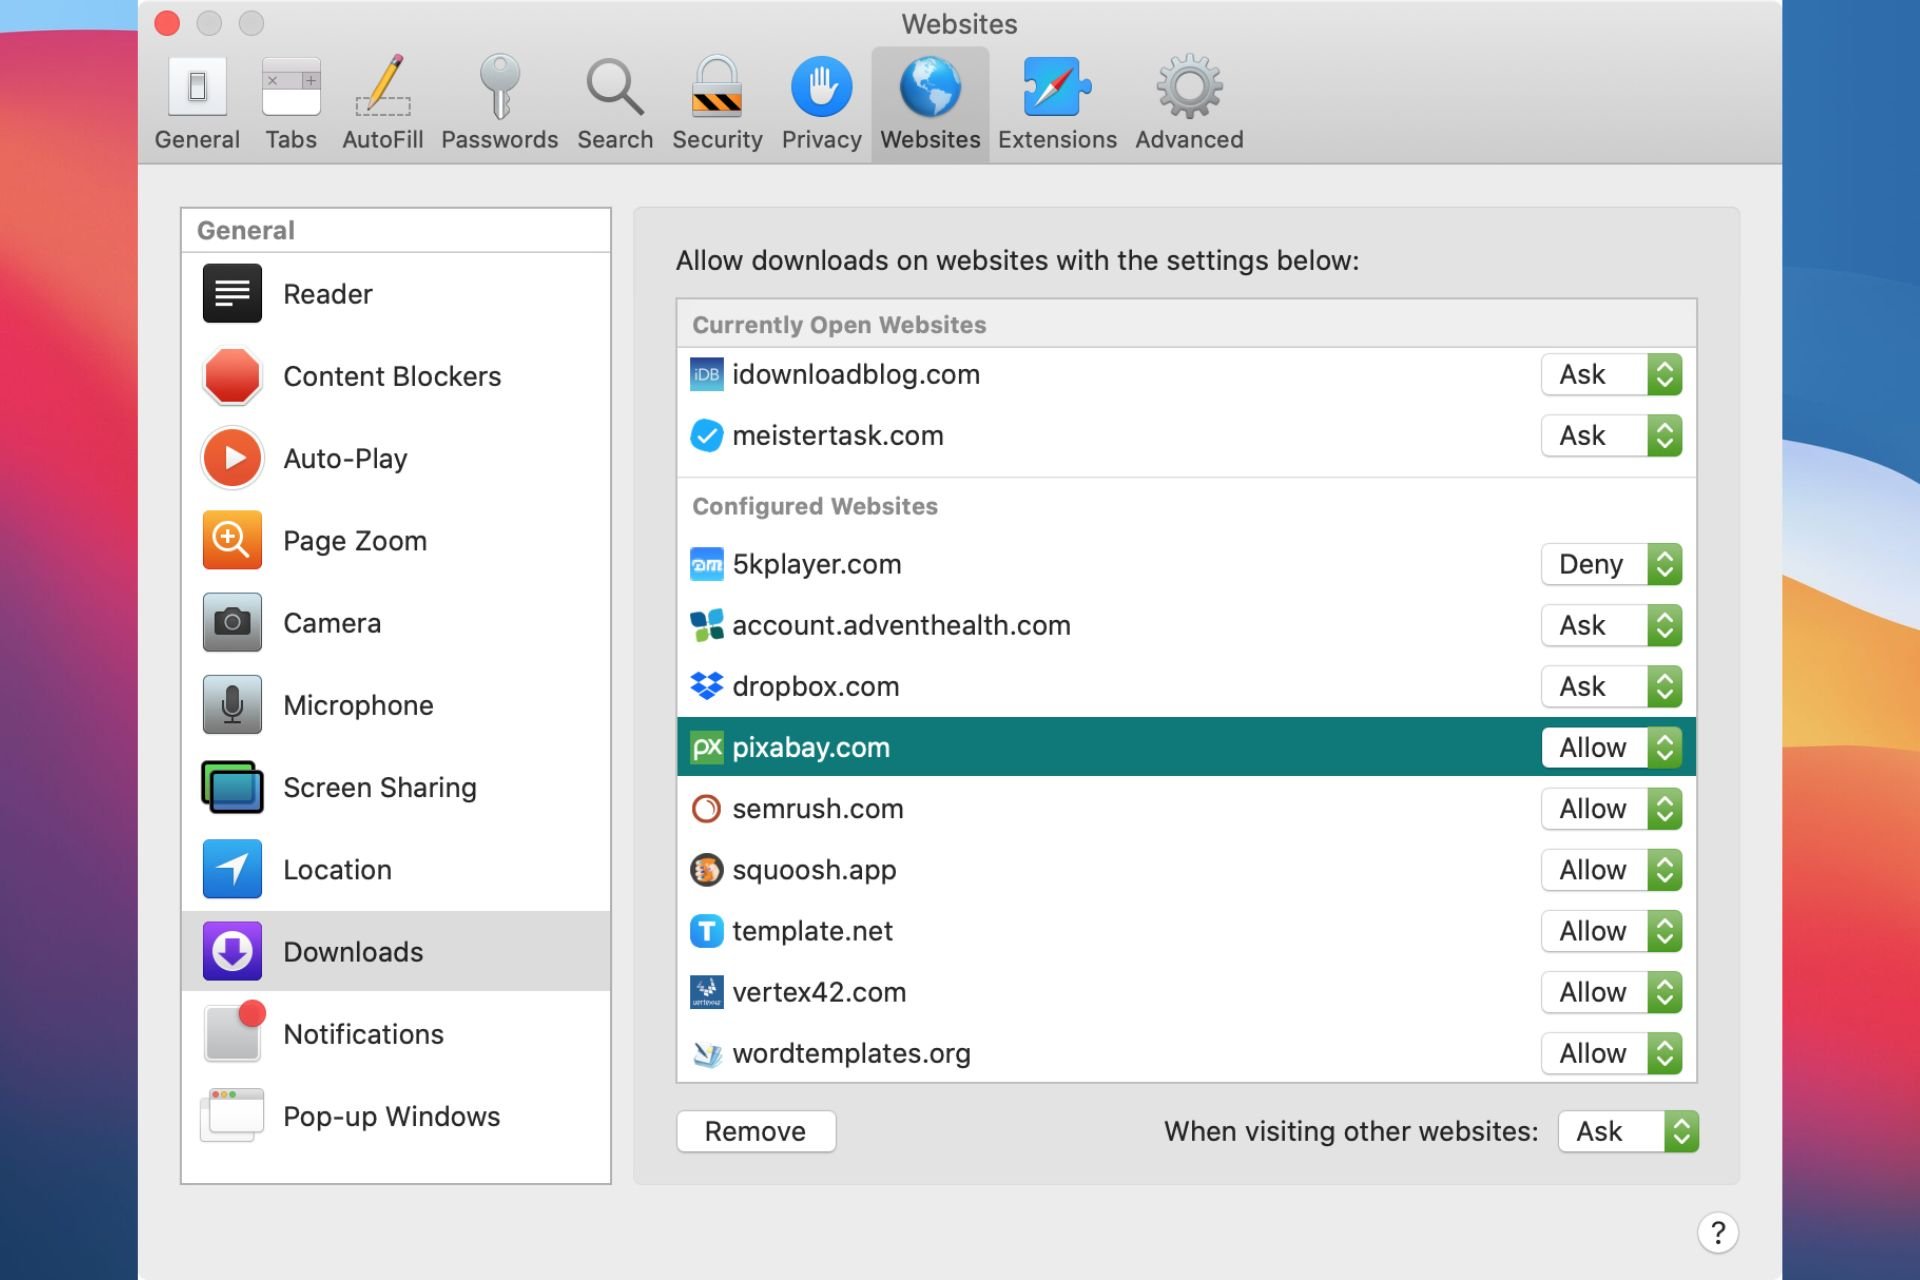1920x1280 pixels.
Task: Open Auto-Play settings
Action: (x=344, y=457)
